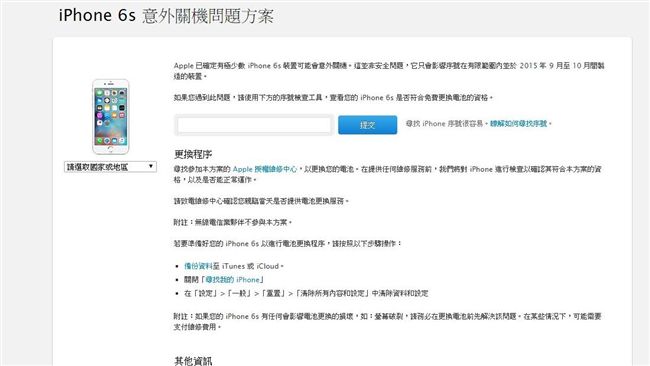Click the blue 提交 submit button

(x=367, y=125)
